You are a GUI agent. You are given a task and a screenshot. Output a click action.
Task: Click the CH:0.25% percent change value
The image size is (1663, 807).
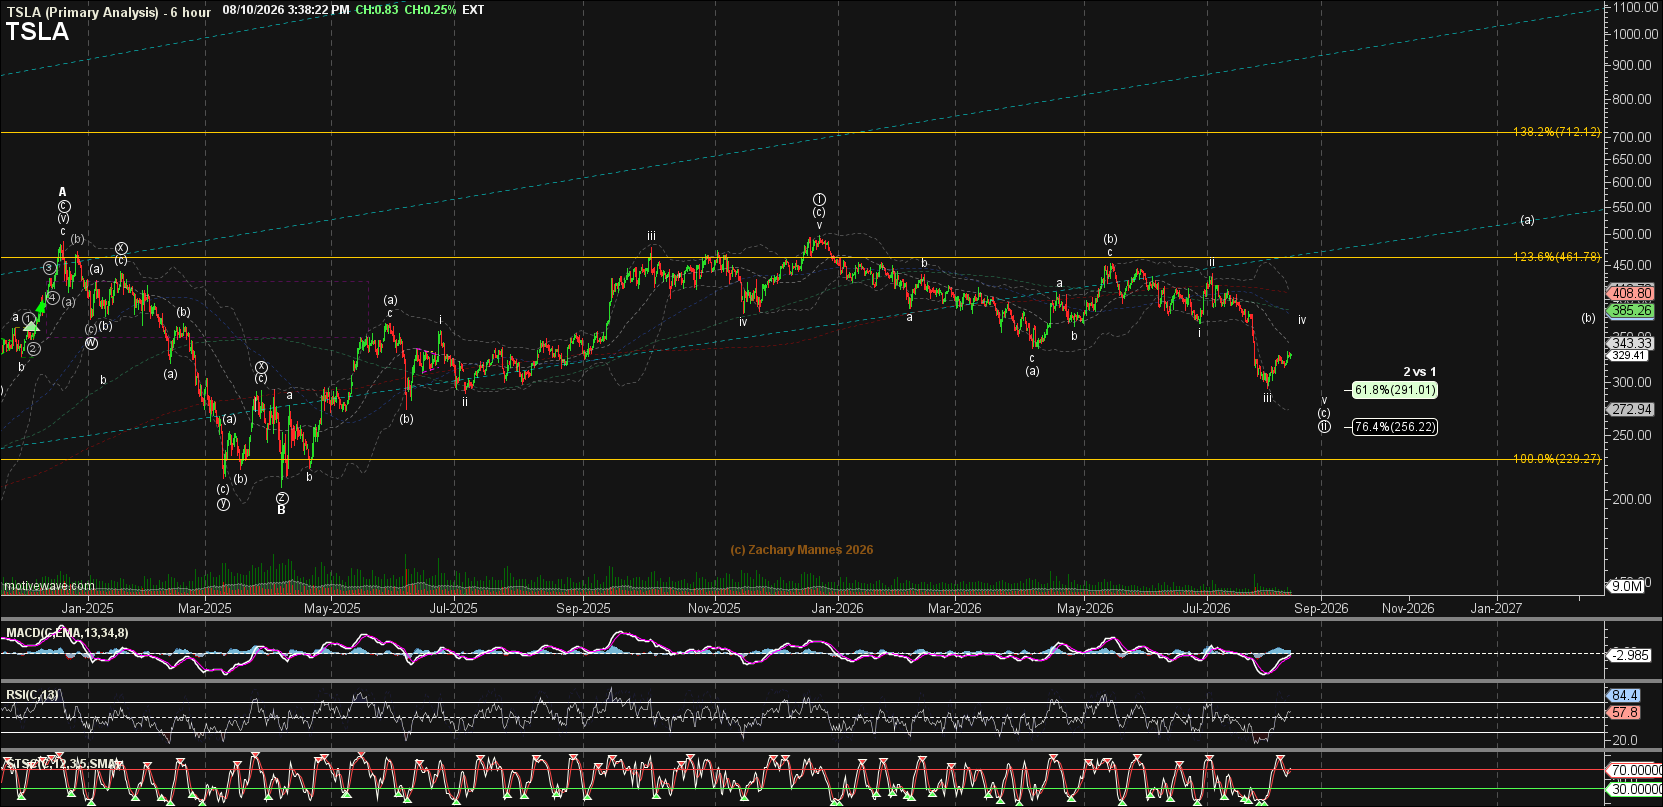pyautogui.click(x=430, y=10)
